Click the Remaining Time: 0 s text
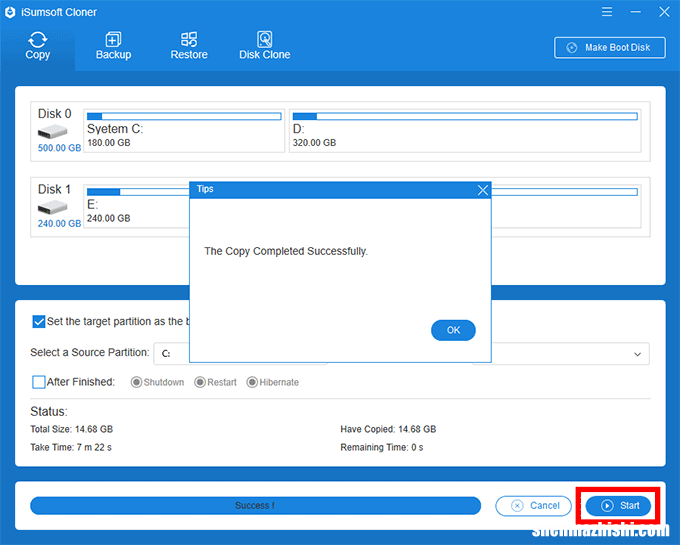Viewport: 680px width, 545px height. click(x=382, y=447)
